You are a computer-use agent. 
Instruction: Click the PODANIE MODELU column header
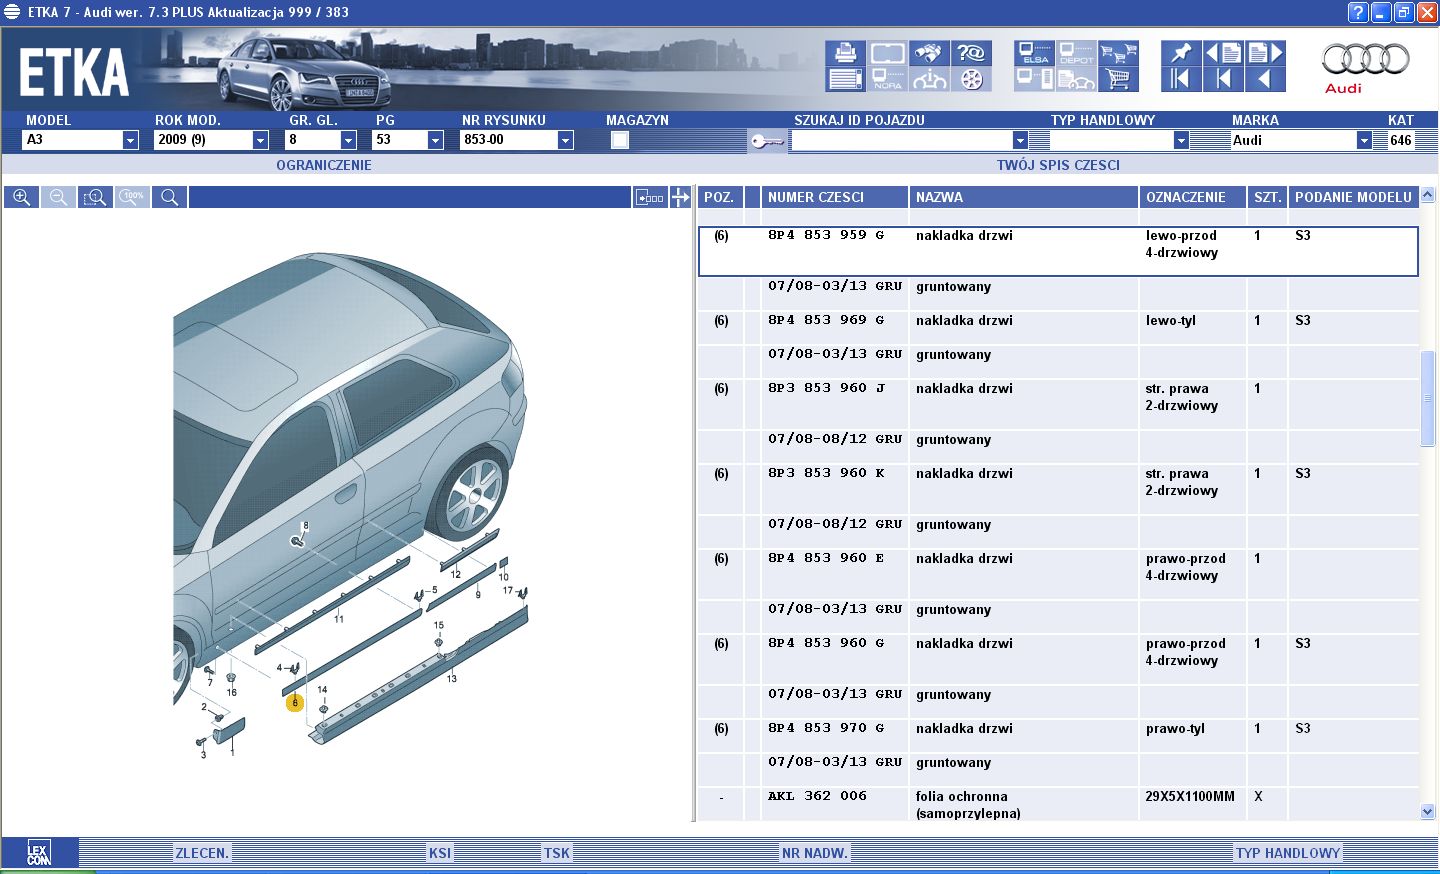click(x=1353, y=197)
